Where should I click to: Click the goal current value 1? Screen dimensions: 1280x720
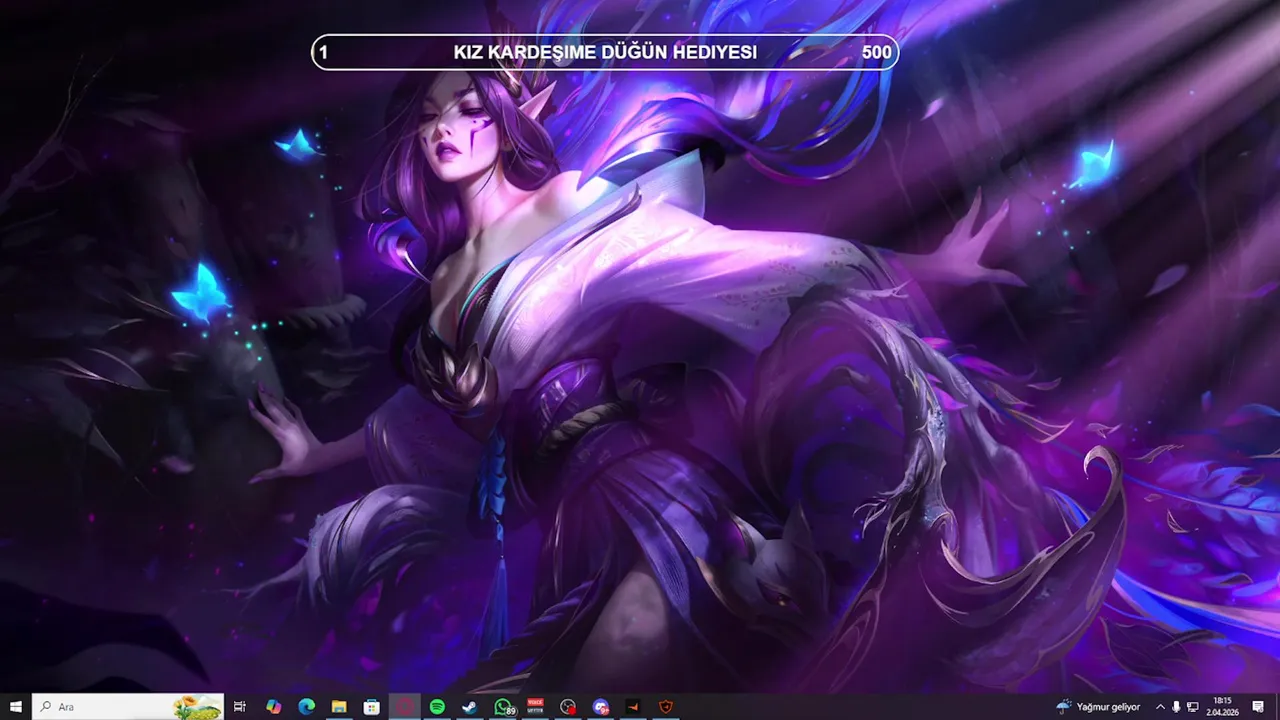pyautogui.click(x=323, y=52)
